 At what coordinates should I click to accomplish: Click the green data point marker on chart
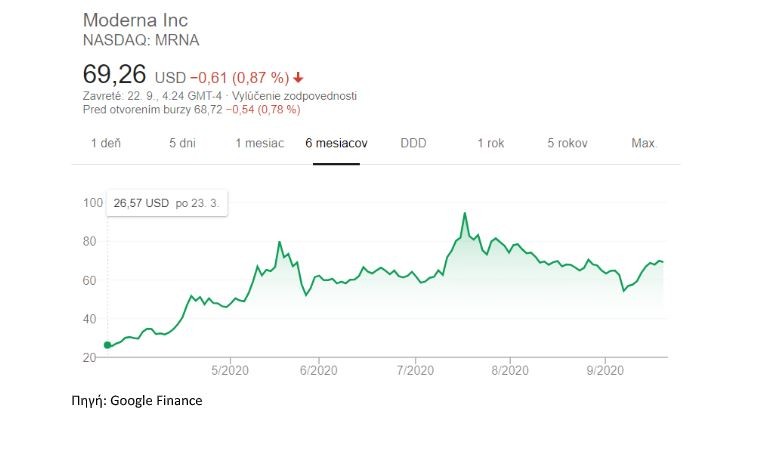107,345
